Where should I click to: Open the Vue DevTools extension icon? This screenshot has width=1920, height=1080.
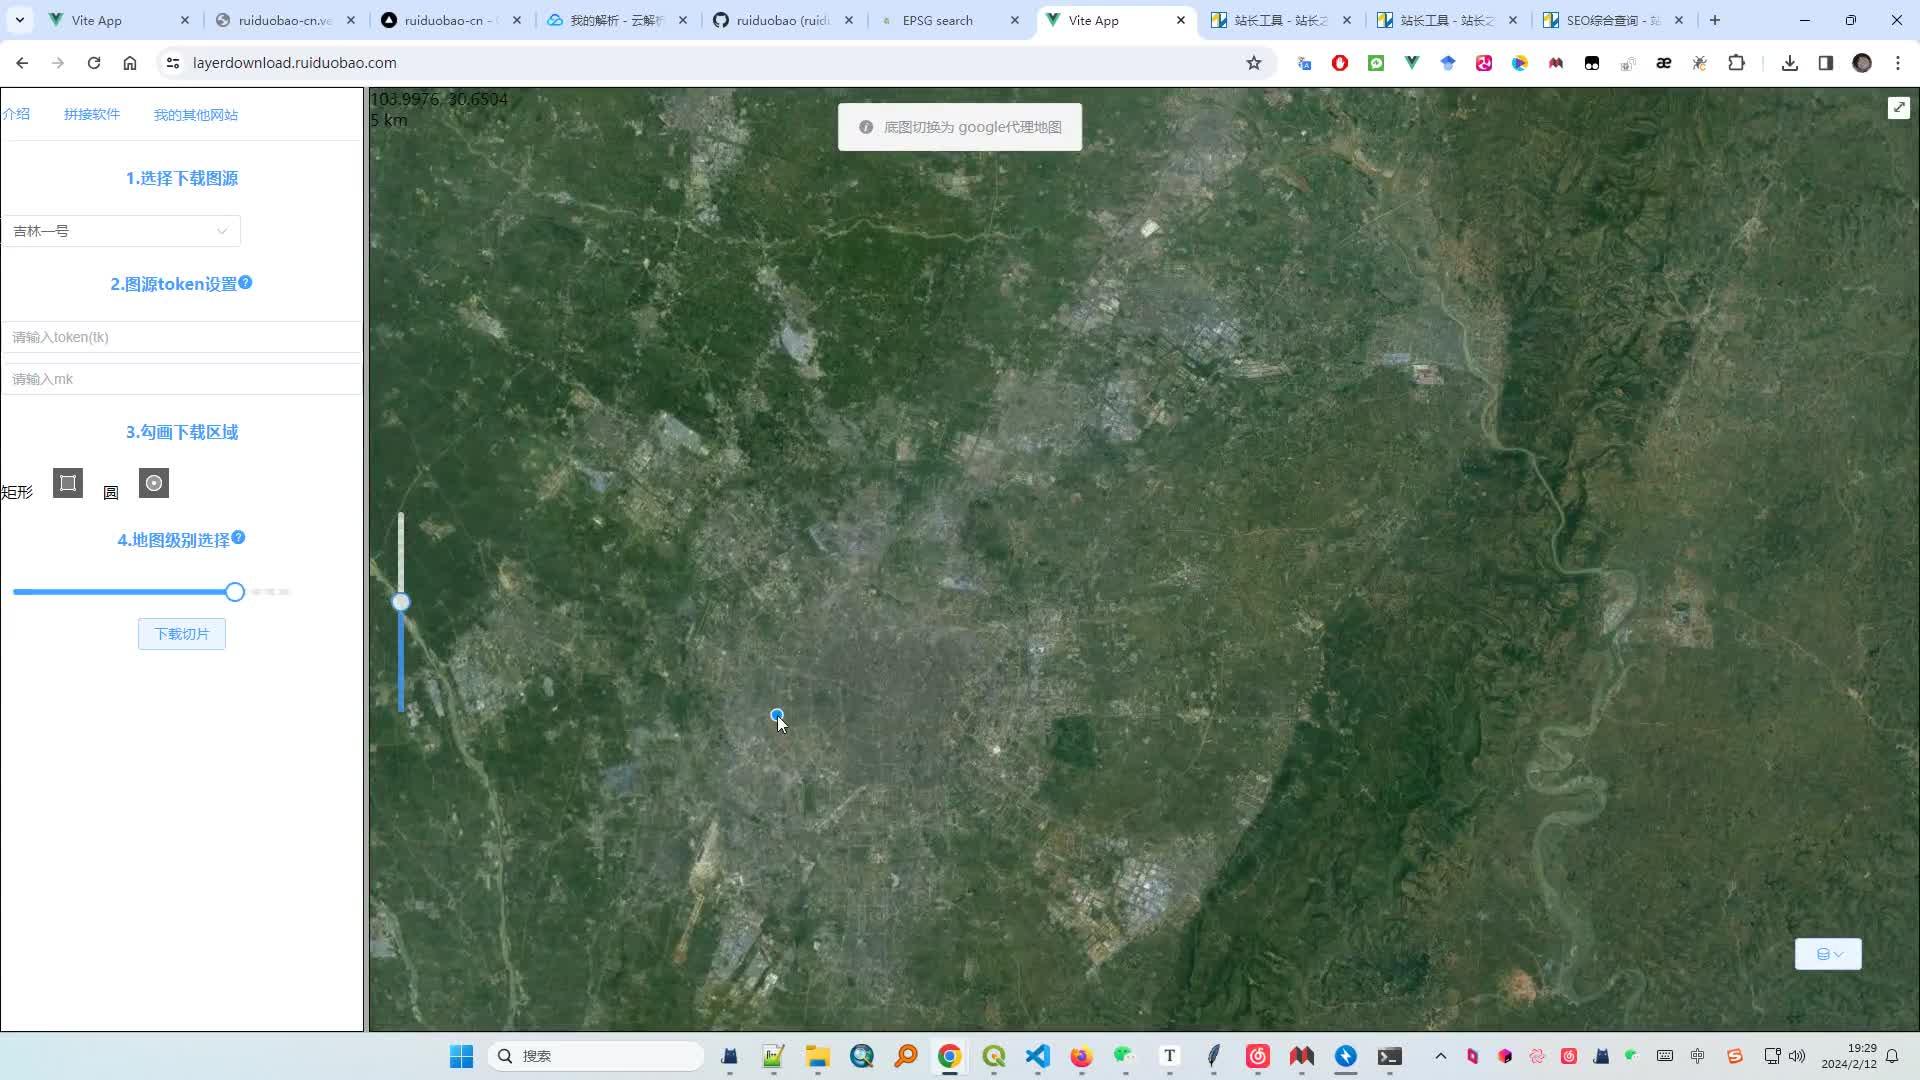(1411, 62)
